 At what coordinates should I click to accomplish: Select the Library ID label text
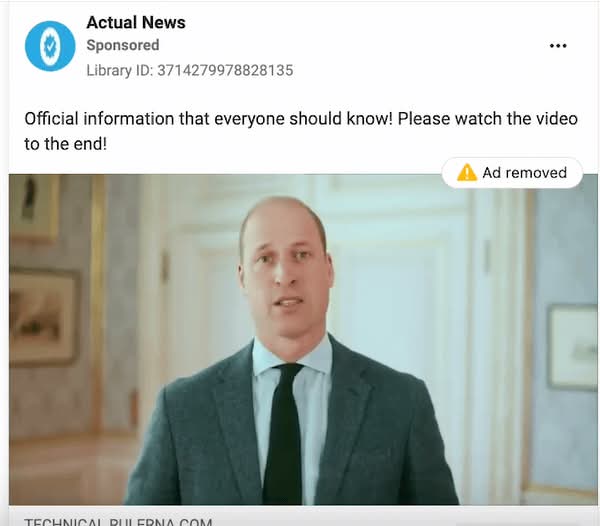[x=119, y=70]
